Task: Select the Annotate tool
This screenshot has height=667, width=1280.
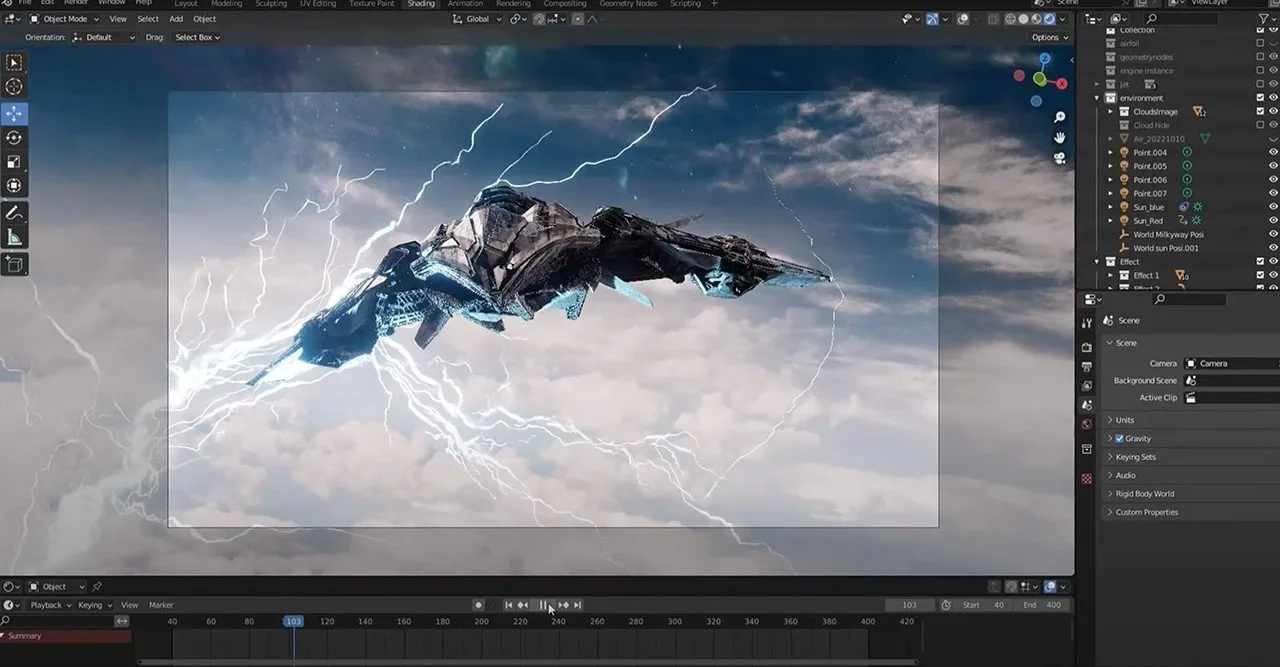Action: (14, 213)
